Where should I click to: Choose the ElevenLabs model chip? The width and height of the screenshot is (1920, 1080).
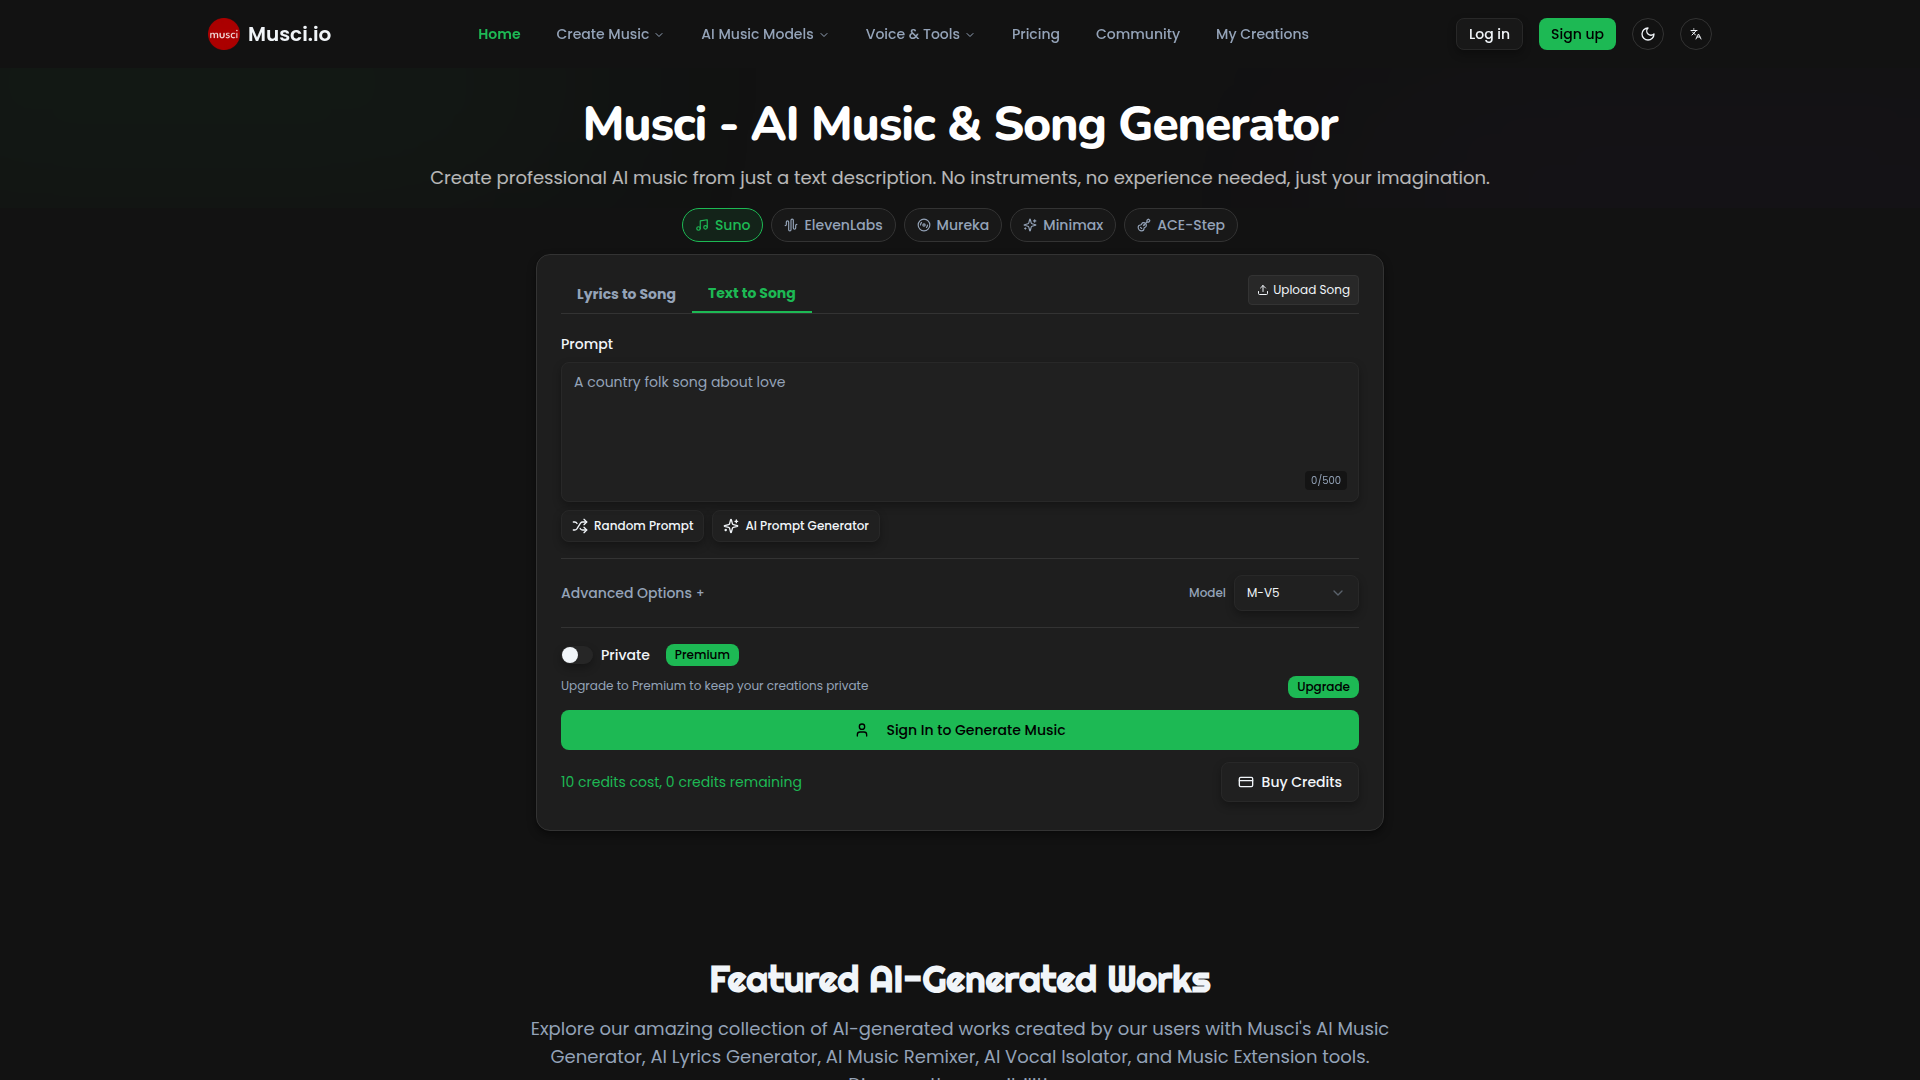click(833, 225)
